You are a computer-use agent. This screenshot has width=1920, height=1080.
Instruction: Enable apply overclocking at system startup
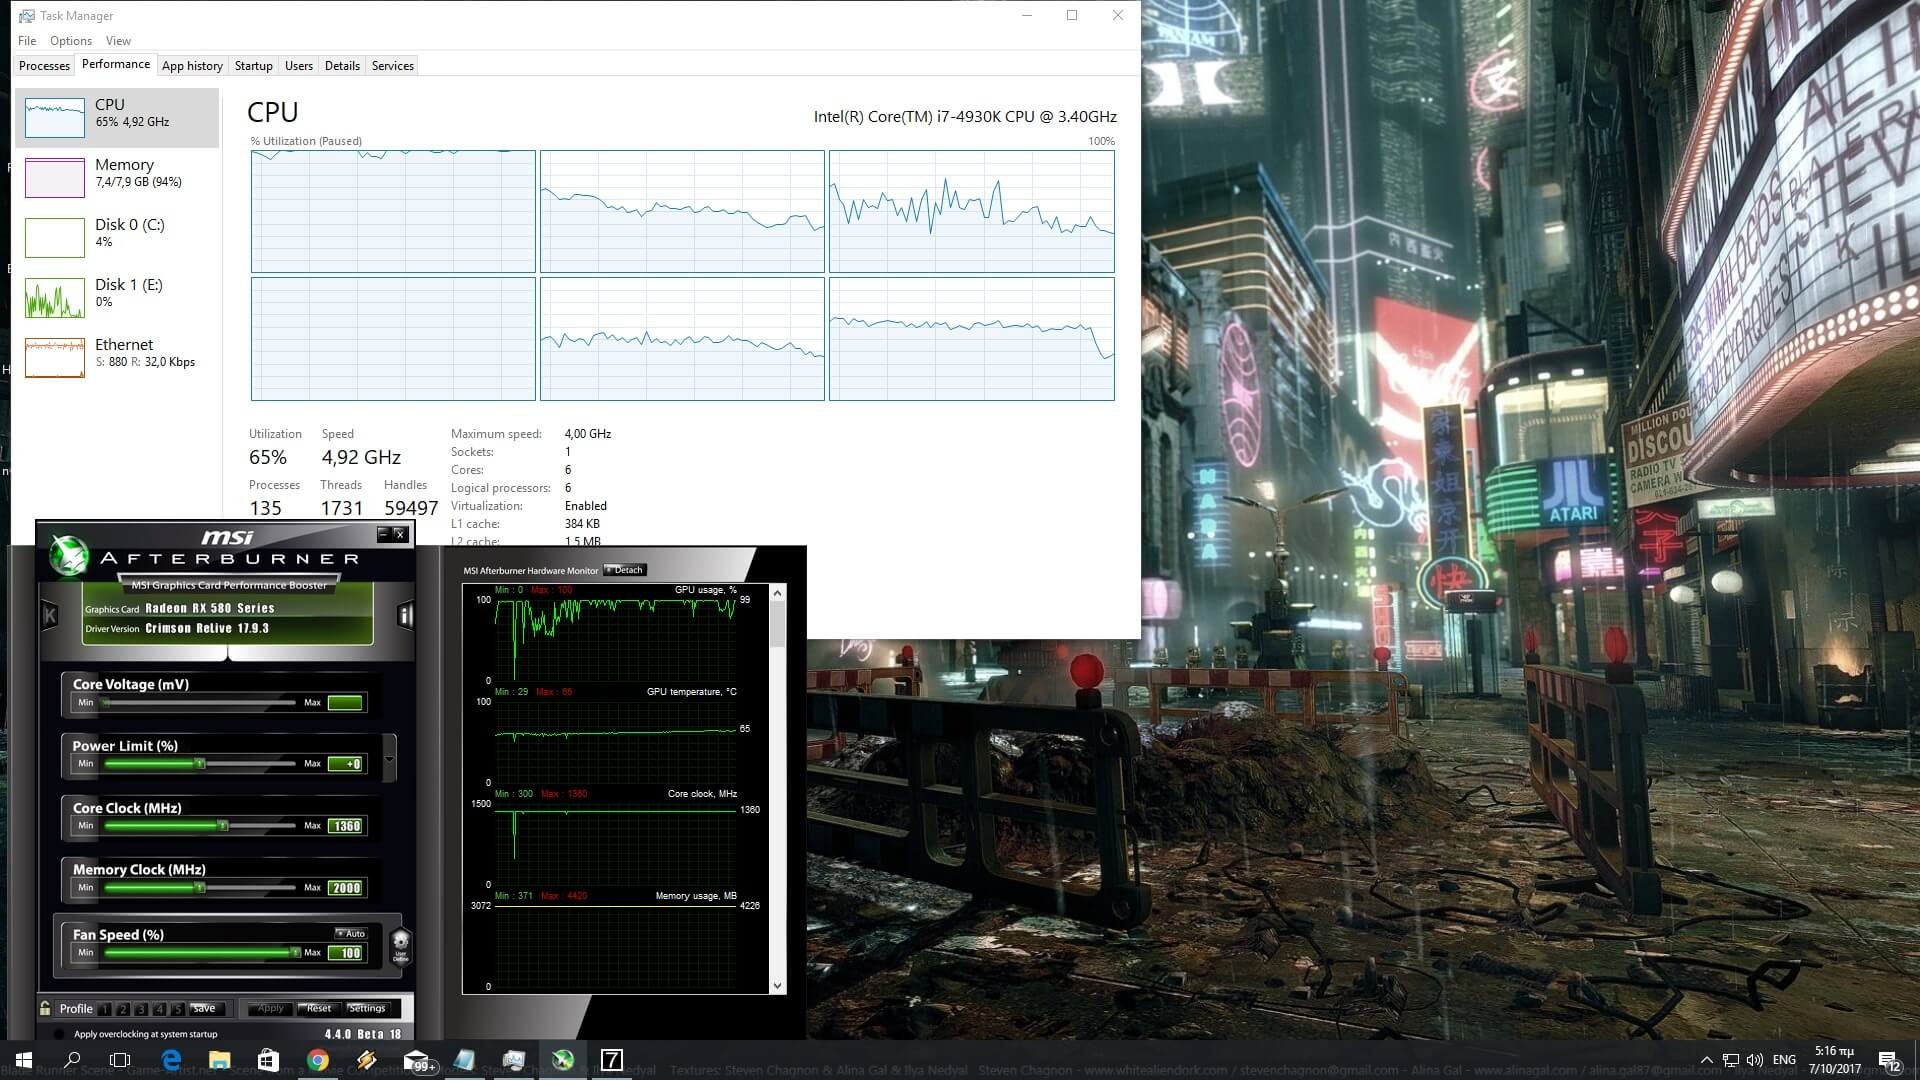point(59,1034)
